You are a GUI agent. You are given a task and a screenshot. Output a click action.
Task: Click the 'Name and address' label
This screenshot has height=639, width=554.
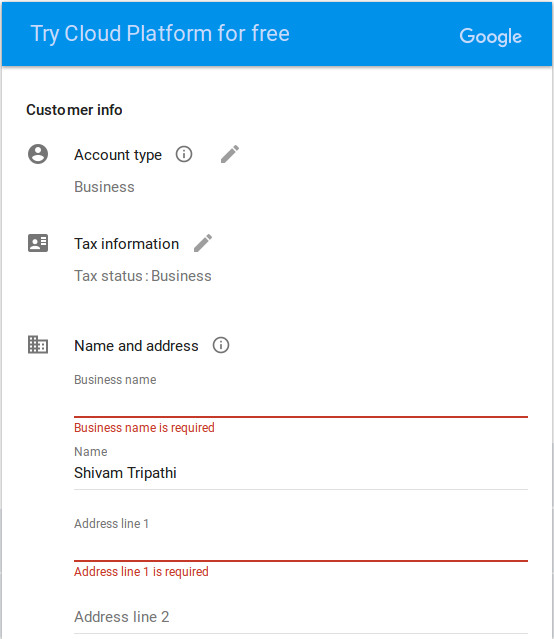coord(136,346)
